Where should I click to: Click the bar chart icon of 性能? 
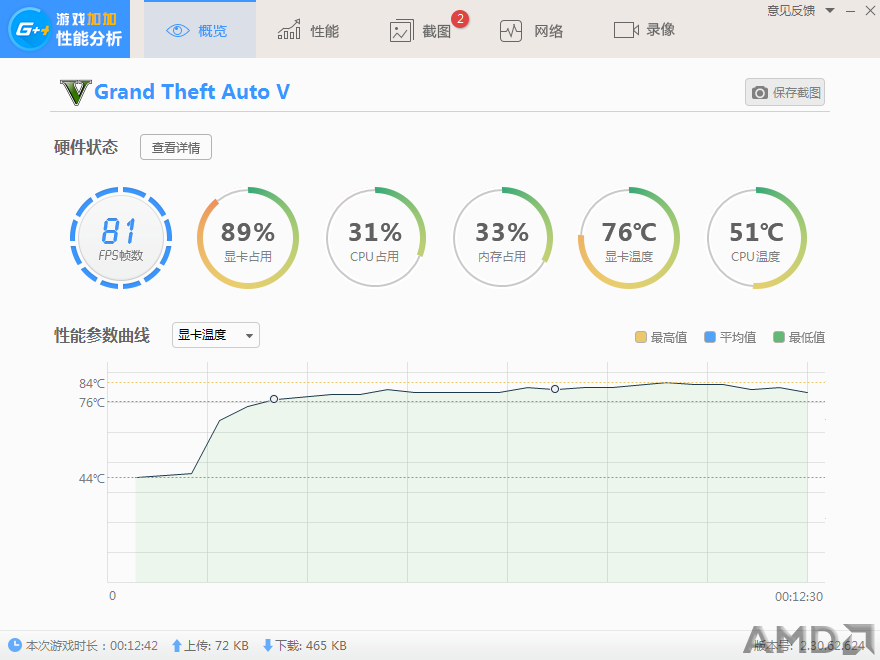289,30
